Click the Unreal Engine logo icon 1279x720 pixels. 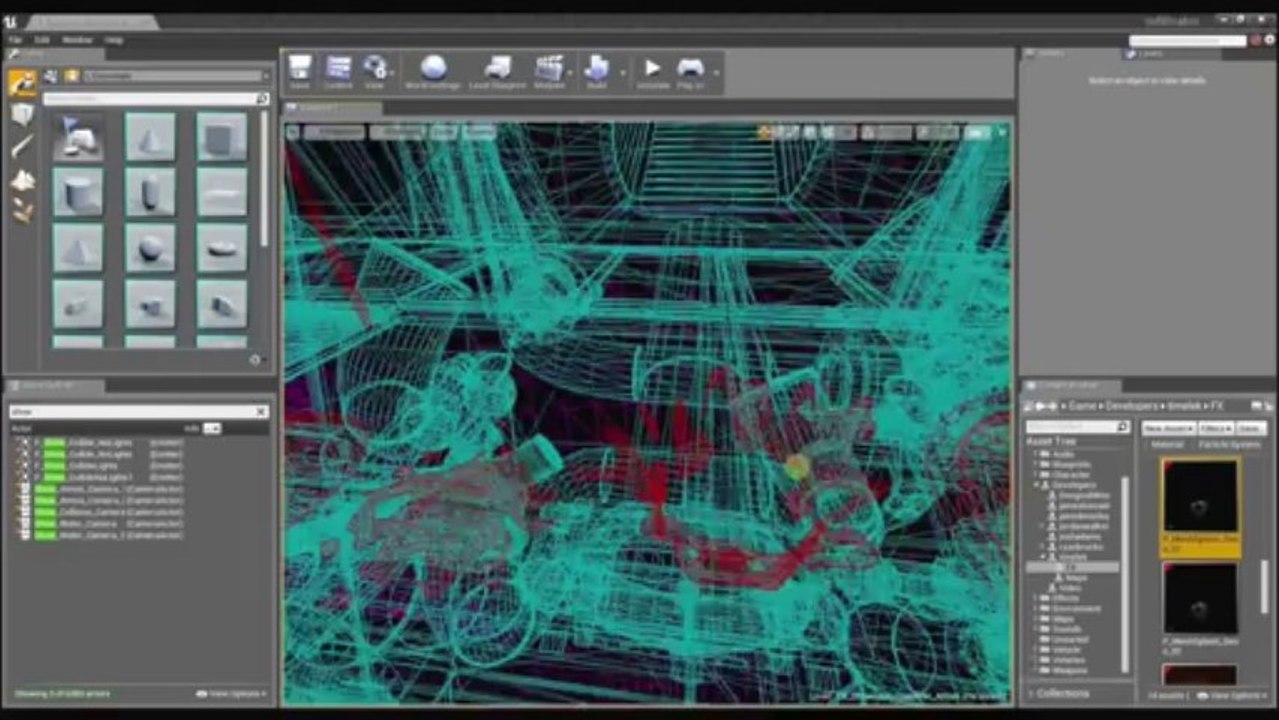(x=10, y=22)
